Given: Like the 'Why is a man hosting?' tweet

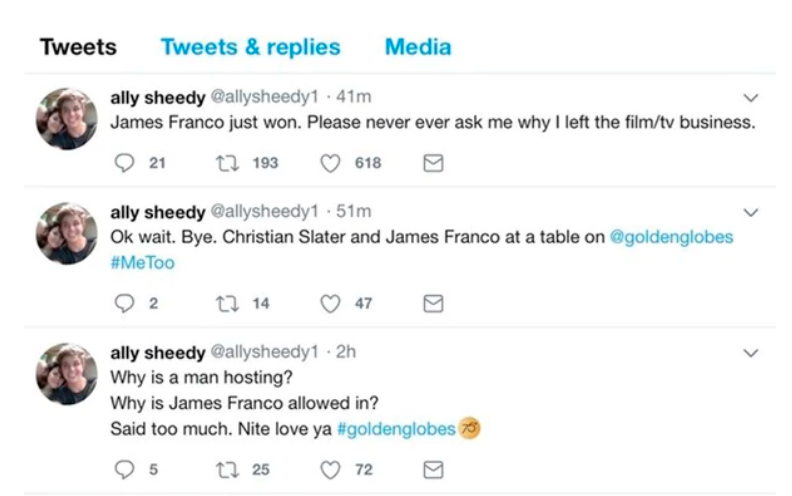Looking at the screenshot, I should (x=331, y=469).
